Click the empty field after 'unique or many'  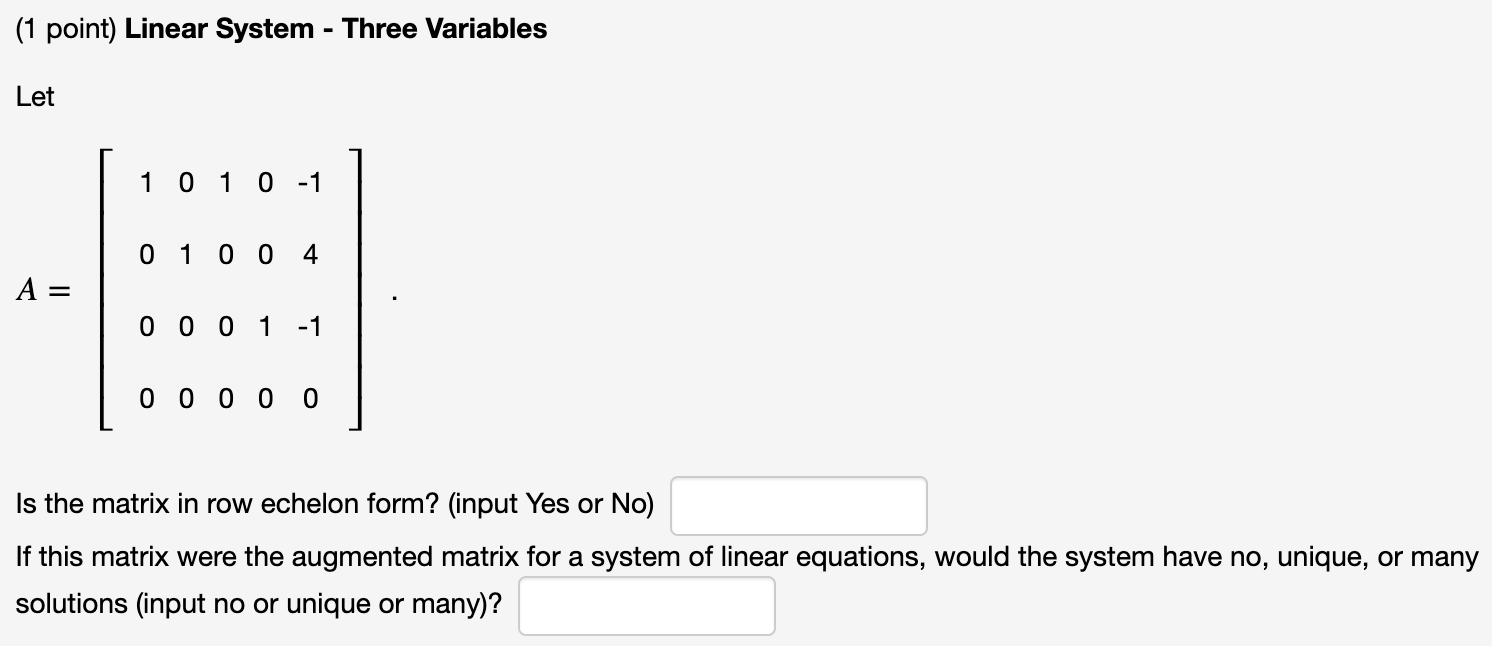646,604
